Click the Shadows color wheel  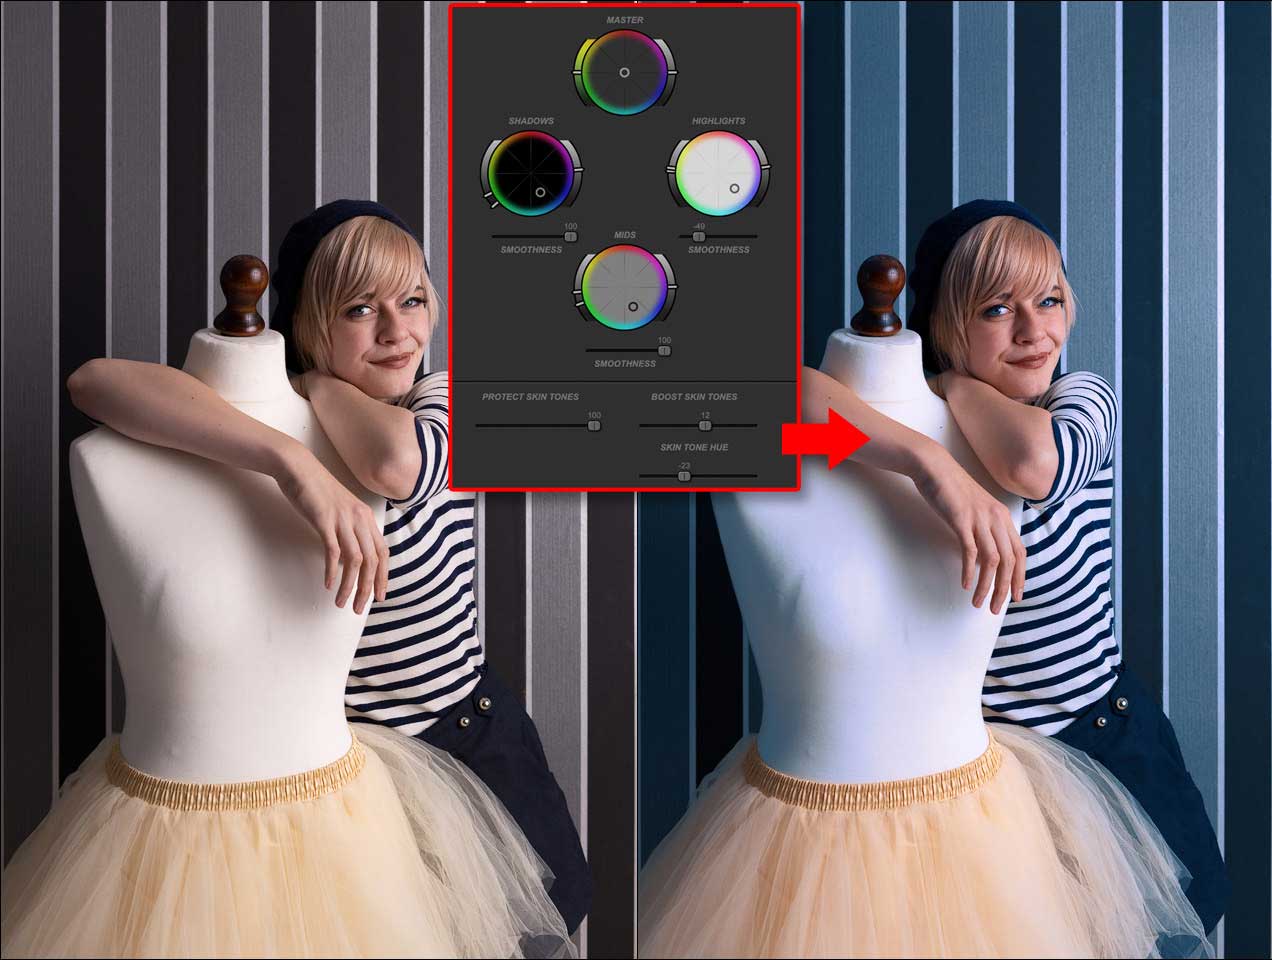click(530, 174)
